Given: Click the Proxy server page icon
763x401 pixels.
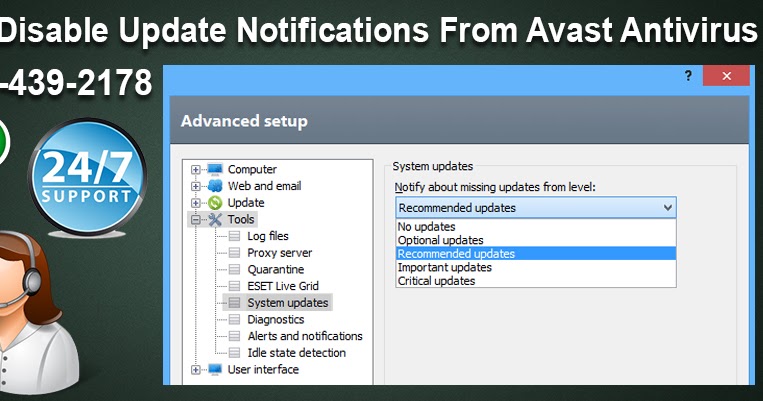Looking at the screenshot, I should (x=235, y=253).
